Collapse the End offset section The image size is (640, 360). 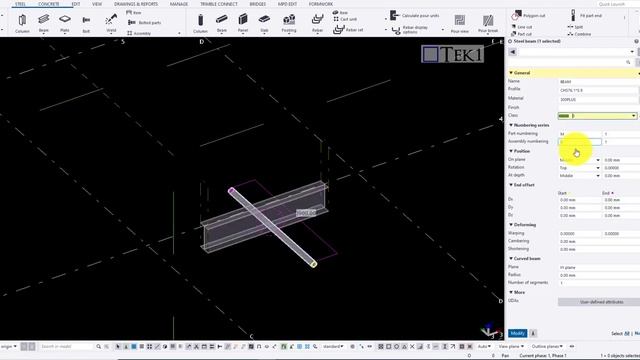click(x=511, y=185)
